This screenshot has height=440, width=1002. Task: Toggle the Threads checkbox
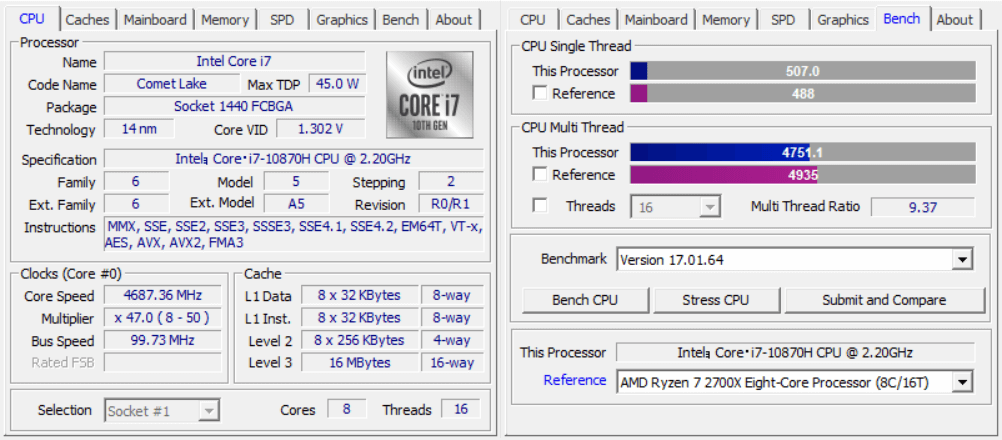[540, 206]
